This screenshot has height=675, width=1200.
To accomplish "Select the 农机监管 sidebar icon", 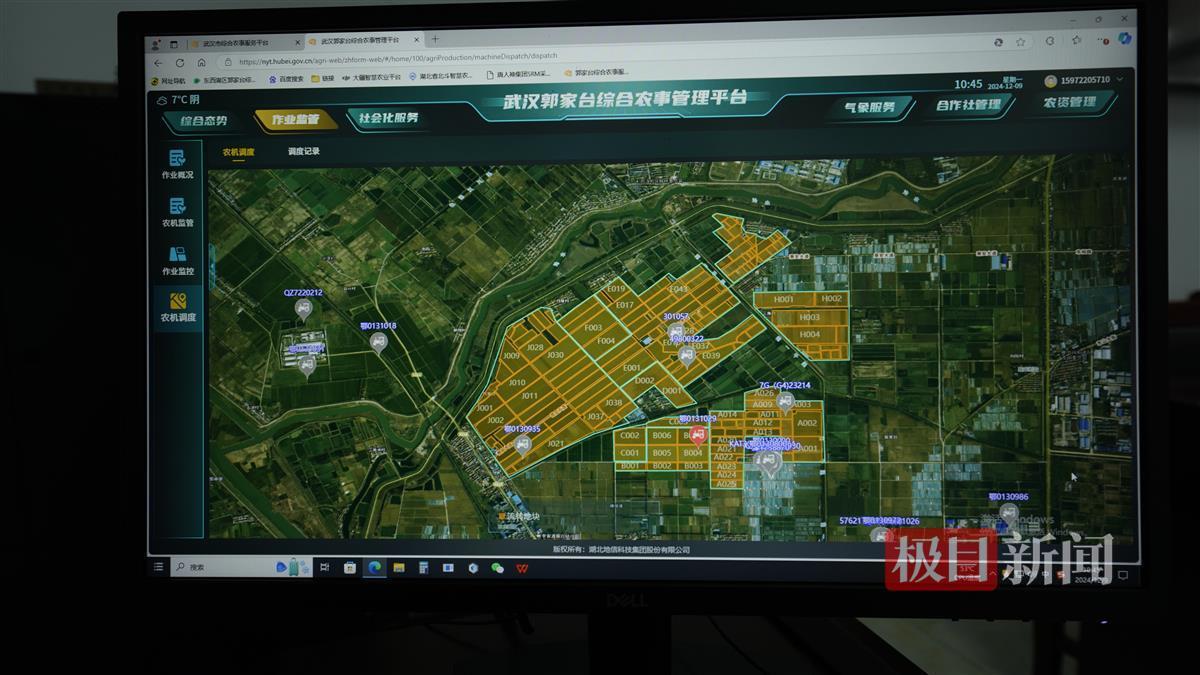I will pos(177,212).
